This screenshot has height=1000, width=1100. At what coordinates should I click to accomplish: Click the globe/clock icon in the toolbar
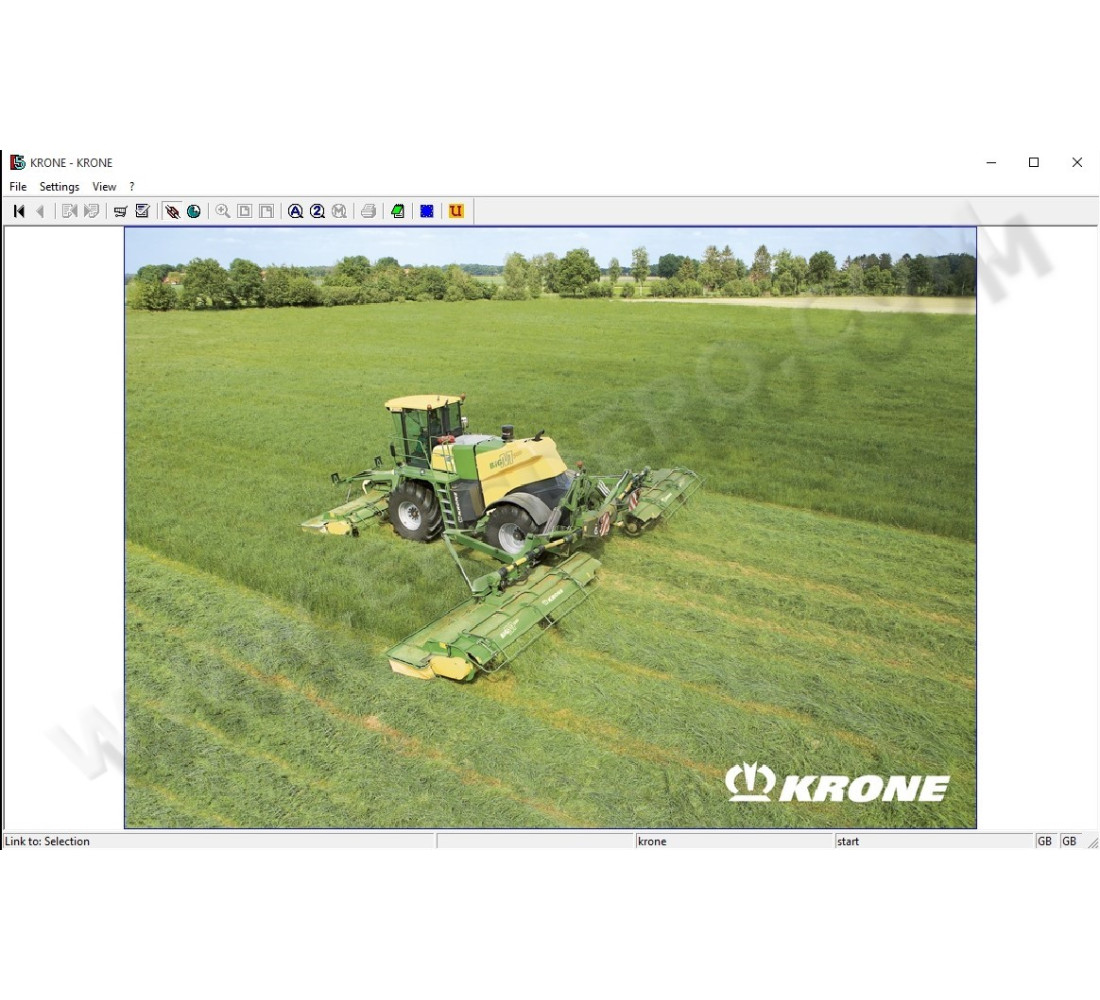point(194,210)
